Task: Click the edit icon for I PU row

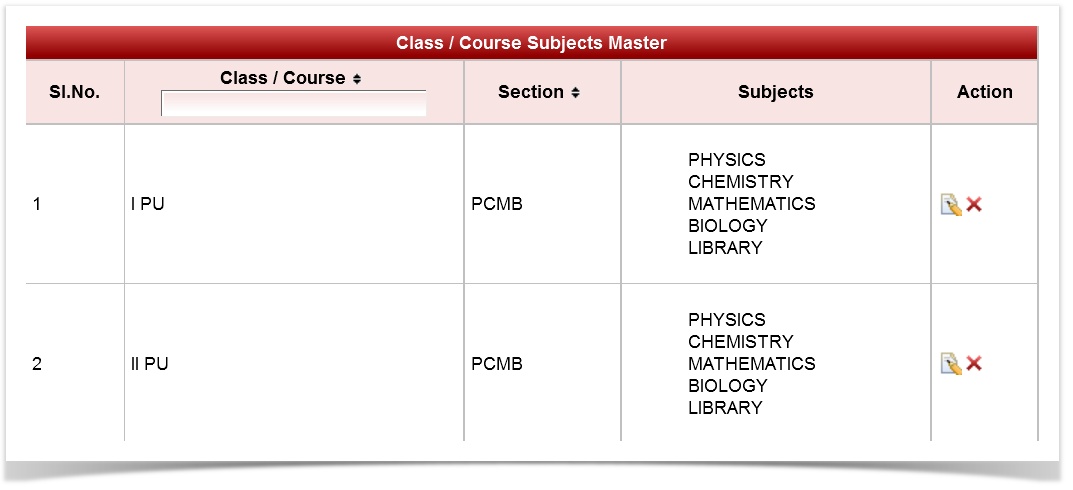Action: pyautogui.click(x=950, y=204)
